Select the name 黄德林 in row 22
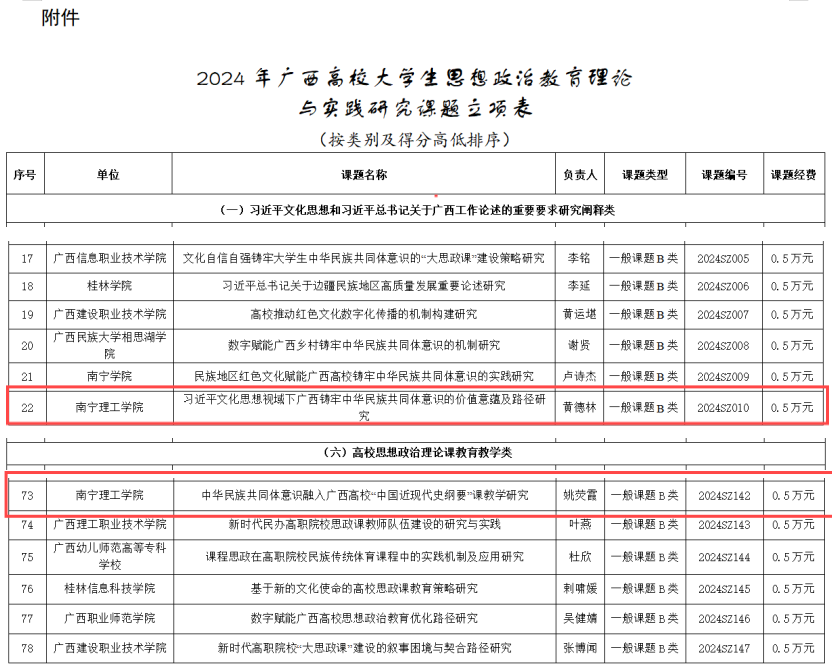 [580, 407]
